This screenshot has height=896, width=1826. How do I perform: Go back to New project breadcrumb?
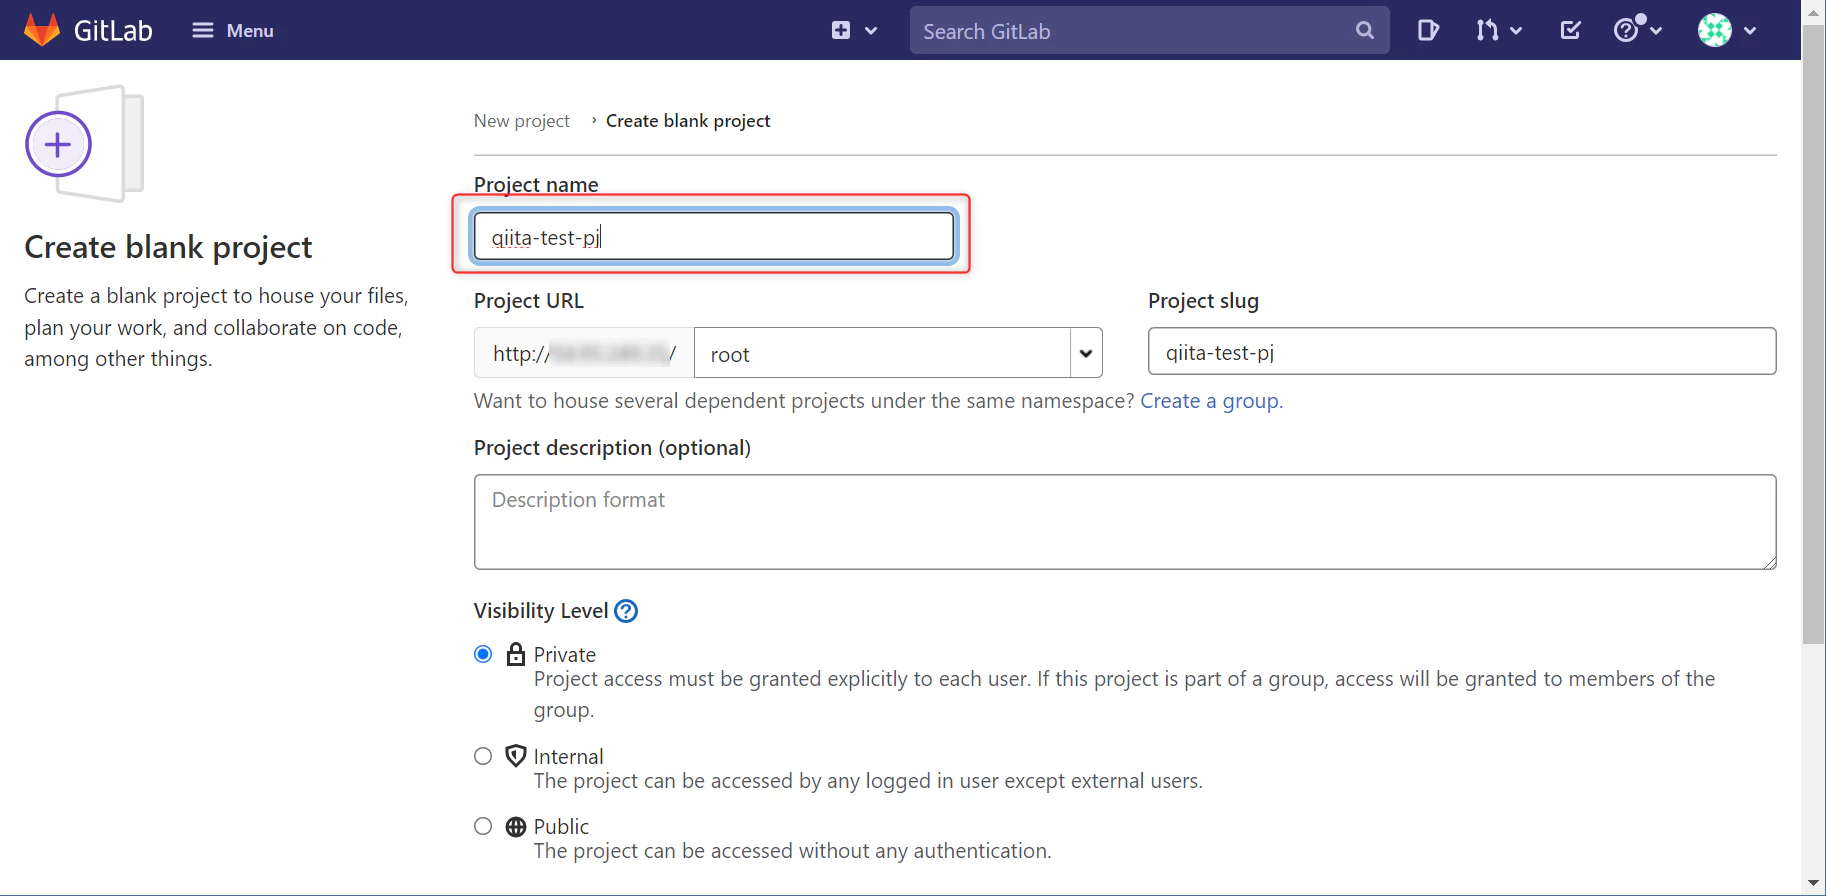pyautogui.click(x=522, y=121)
